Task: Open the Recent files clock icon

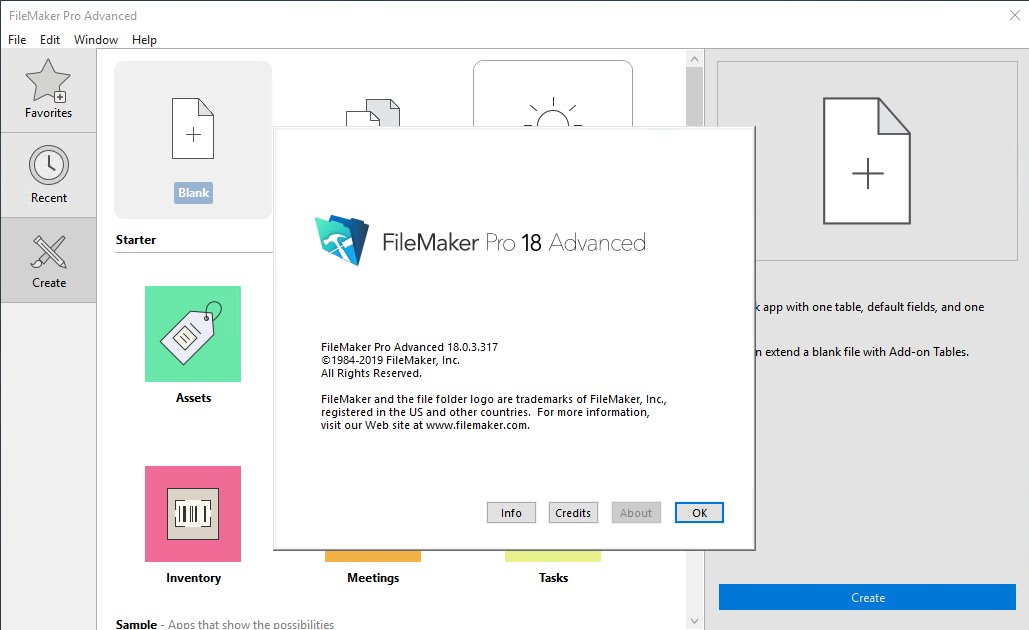Action: (x=49, y=165)
